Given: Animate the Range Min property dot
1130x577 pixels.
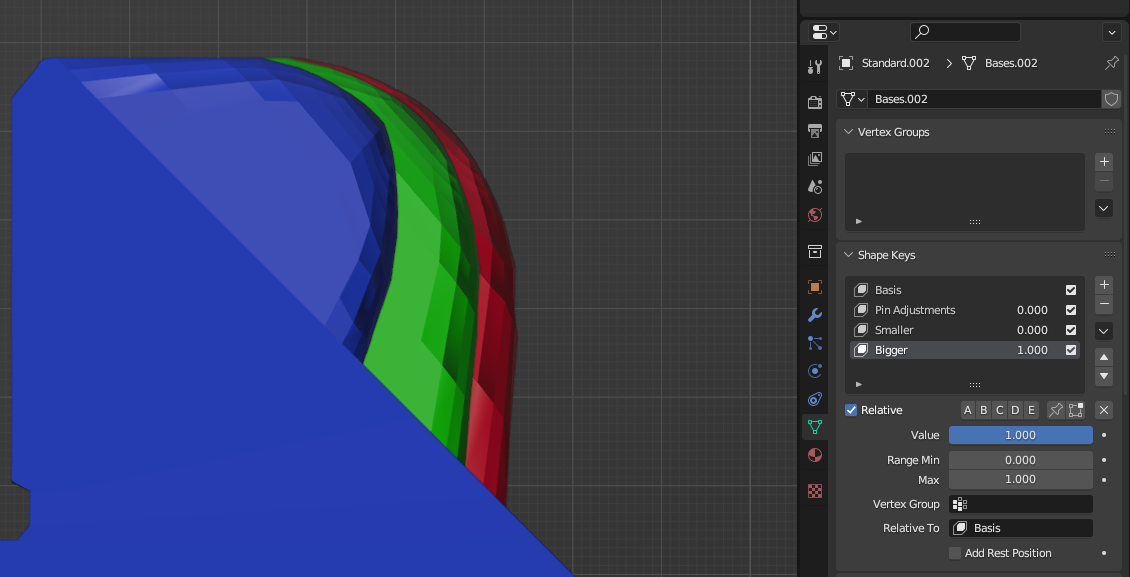Looking at the screenshot, I should coord(1105,460).
